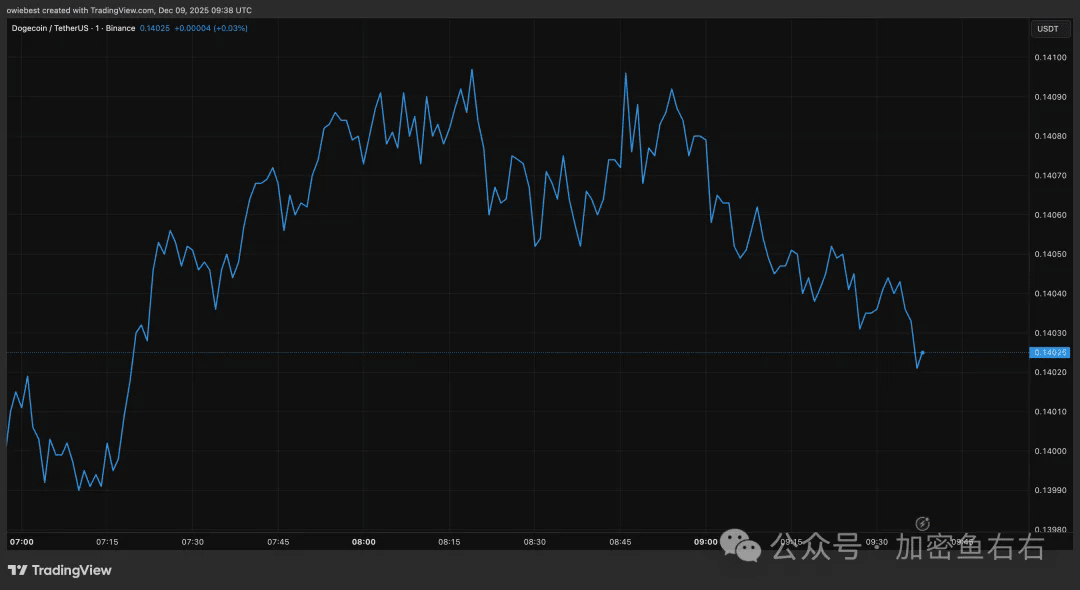The width and height of the screenshot is (1080, 590).
Task: Click the 0.14050 price axis label
Action: tap(1050, 254)
